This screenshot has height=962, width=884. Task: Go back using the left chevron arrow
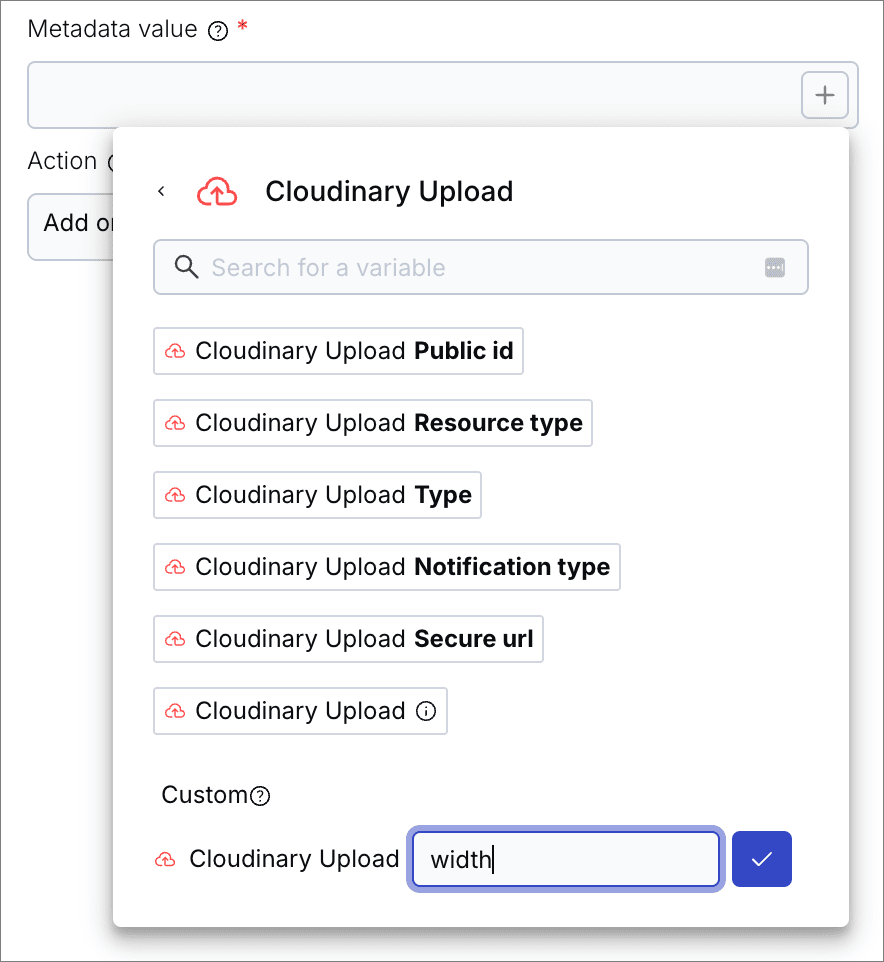[x=161, y=191]
